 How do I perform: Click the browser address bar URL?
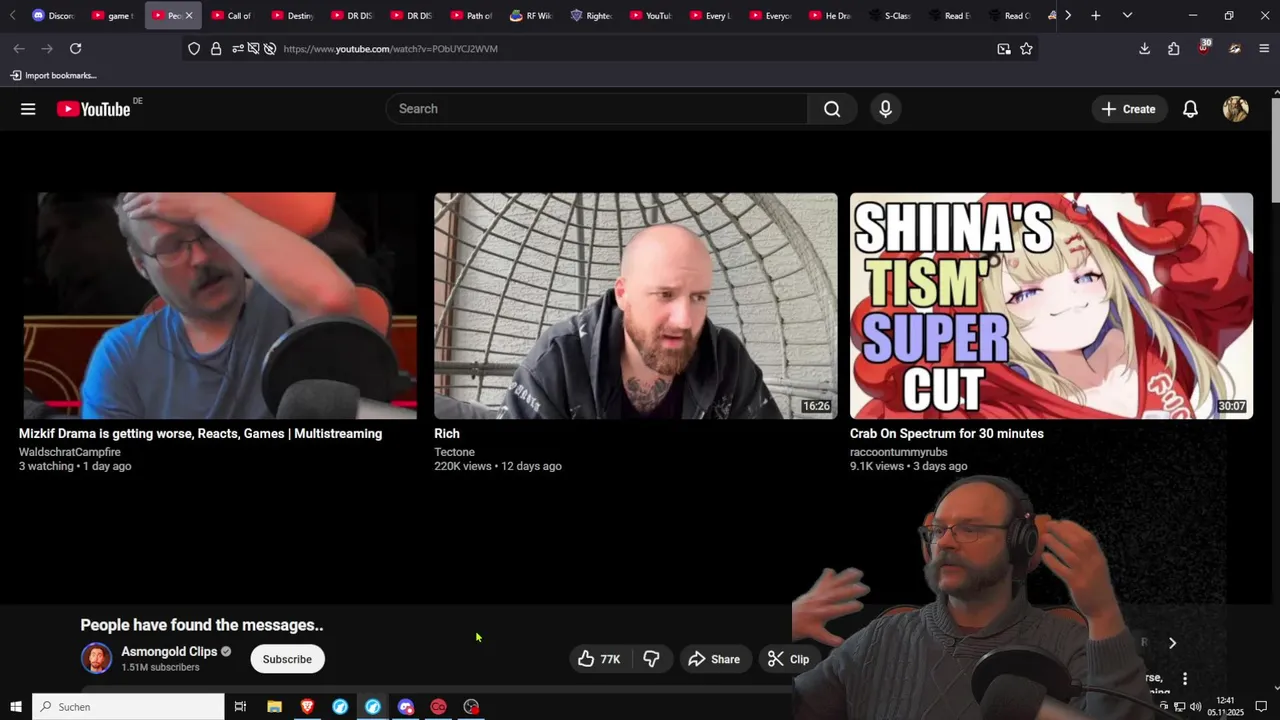(x=390, y=48)
